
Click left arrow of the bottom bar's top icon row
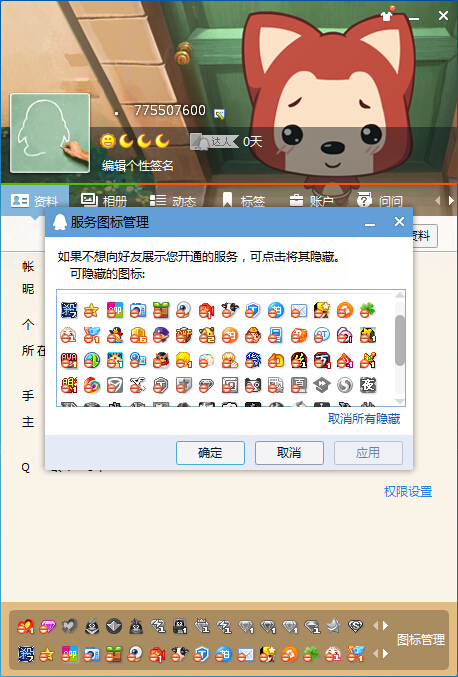(x=376, y=626)
